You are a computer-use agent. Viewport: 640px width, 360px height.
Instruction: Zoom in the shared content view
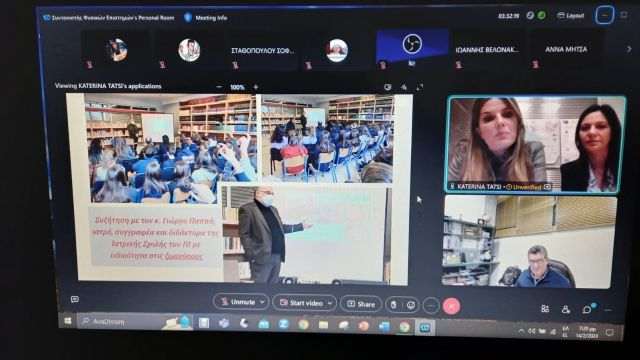click(x=256, y=87)
